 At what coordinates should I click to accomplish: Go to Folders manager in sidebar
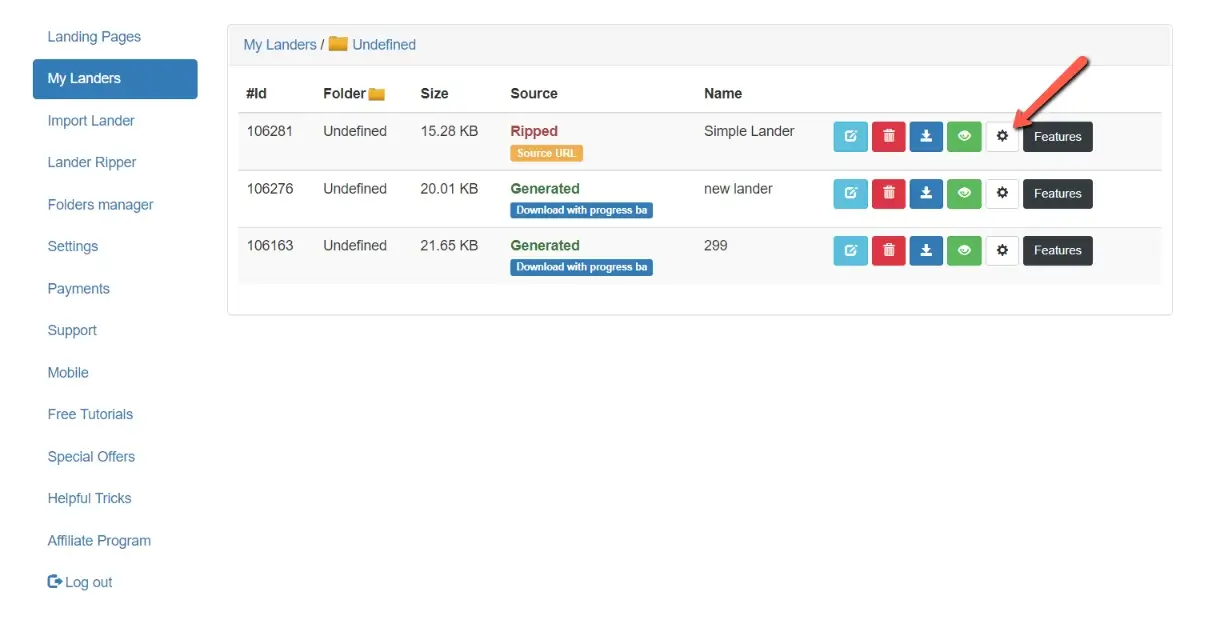[x=100, y=205]
